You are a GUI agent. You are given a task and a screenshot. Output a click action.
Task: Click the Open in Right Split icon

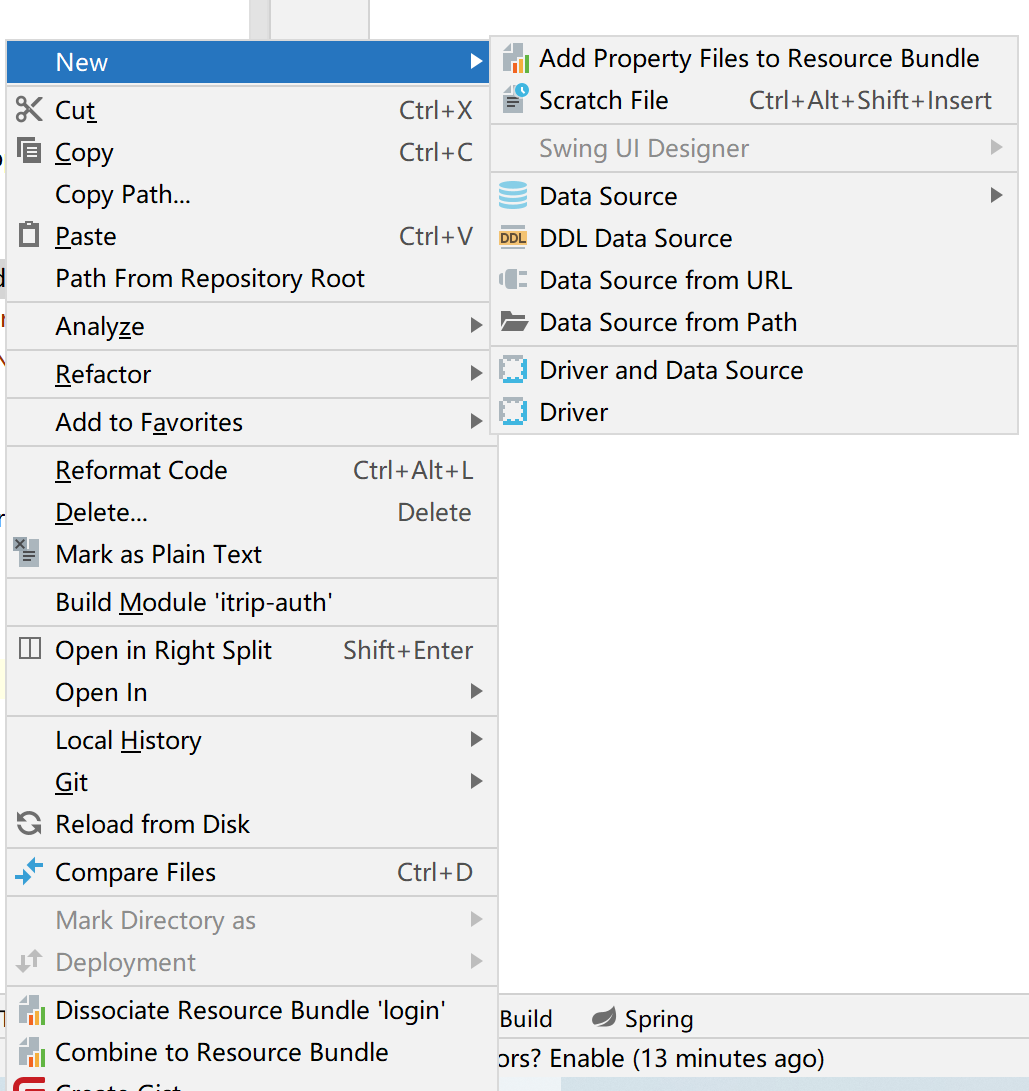(x=30, y=650)
